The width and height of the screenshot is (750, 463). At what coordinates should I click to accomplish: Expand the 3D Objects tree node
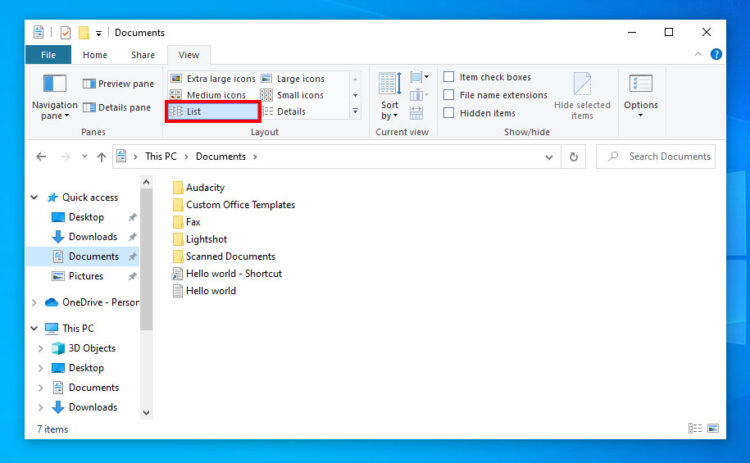click(x=40, y=348)
